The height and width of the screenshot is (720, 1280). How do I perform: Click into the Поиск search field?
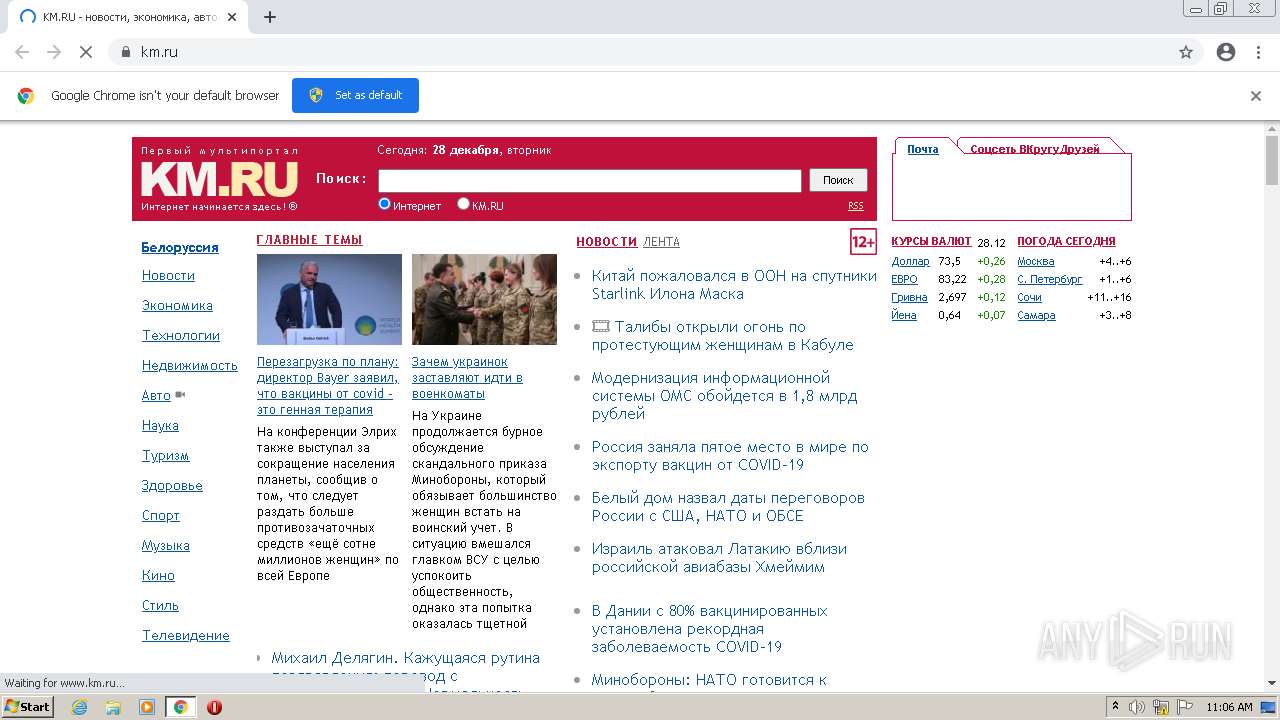click(x=590, y=180)
